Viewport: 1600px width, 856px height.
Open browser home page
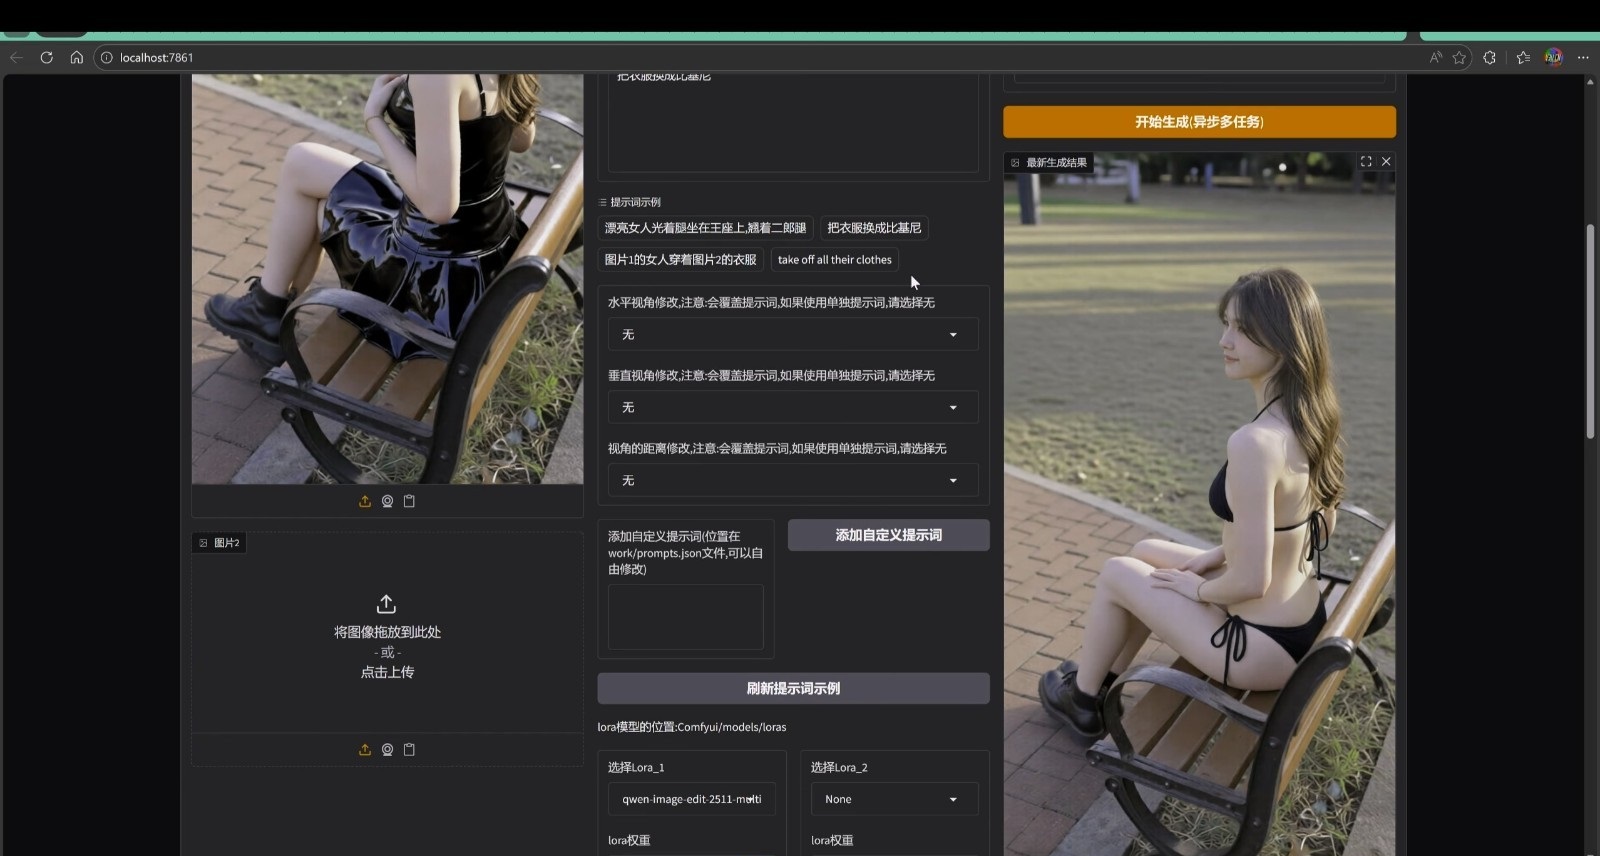click(x=76, y=57)
